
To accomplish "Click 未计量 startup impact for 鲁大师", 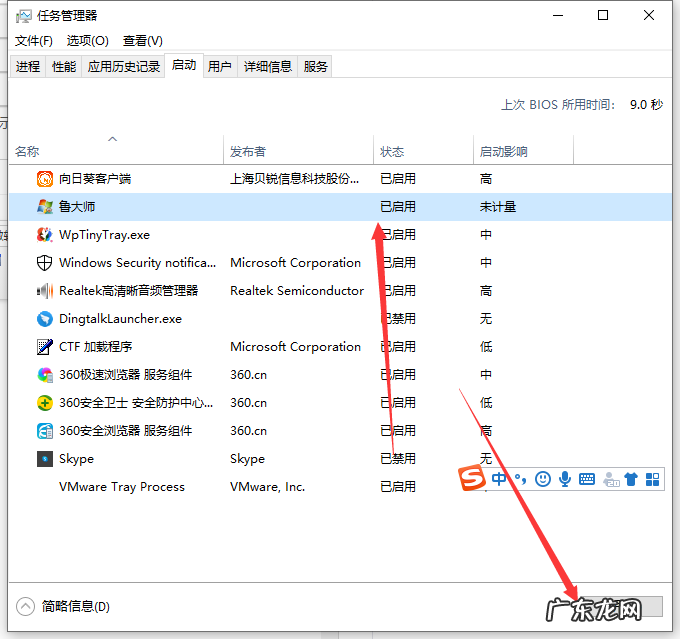I will pyautogui.click(x=498, y=207).
